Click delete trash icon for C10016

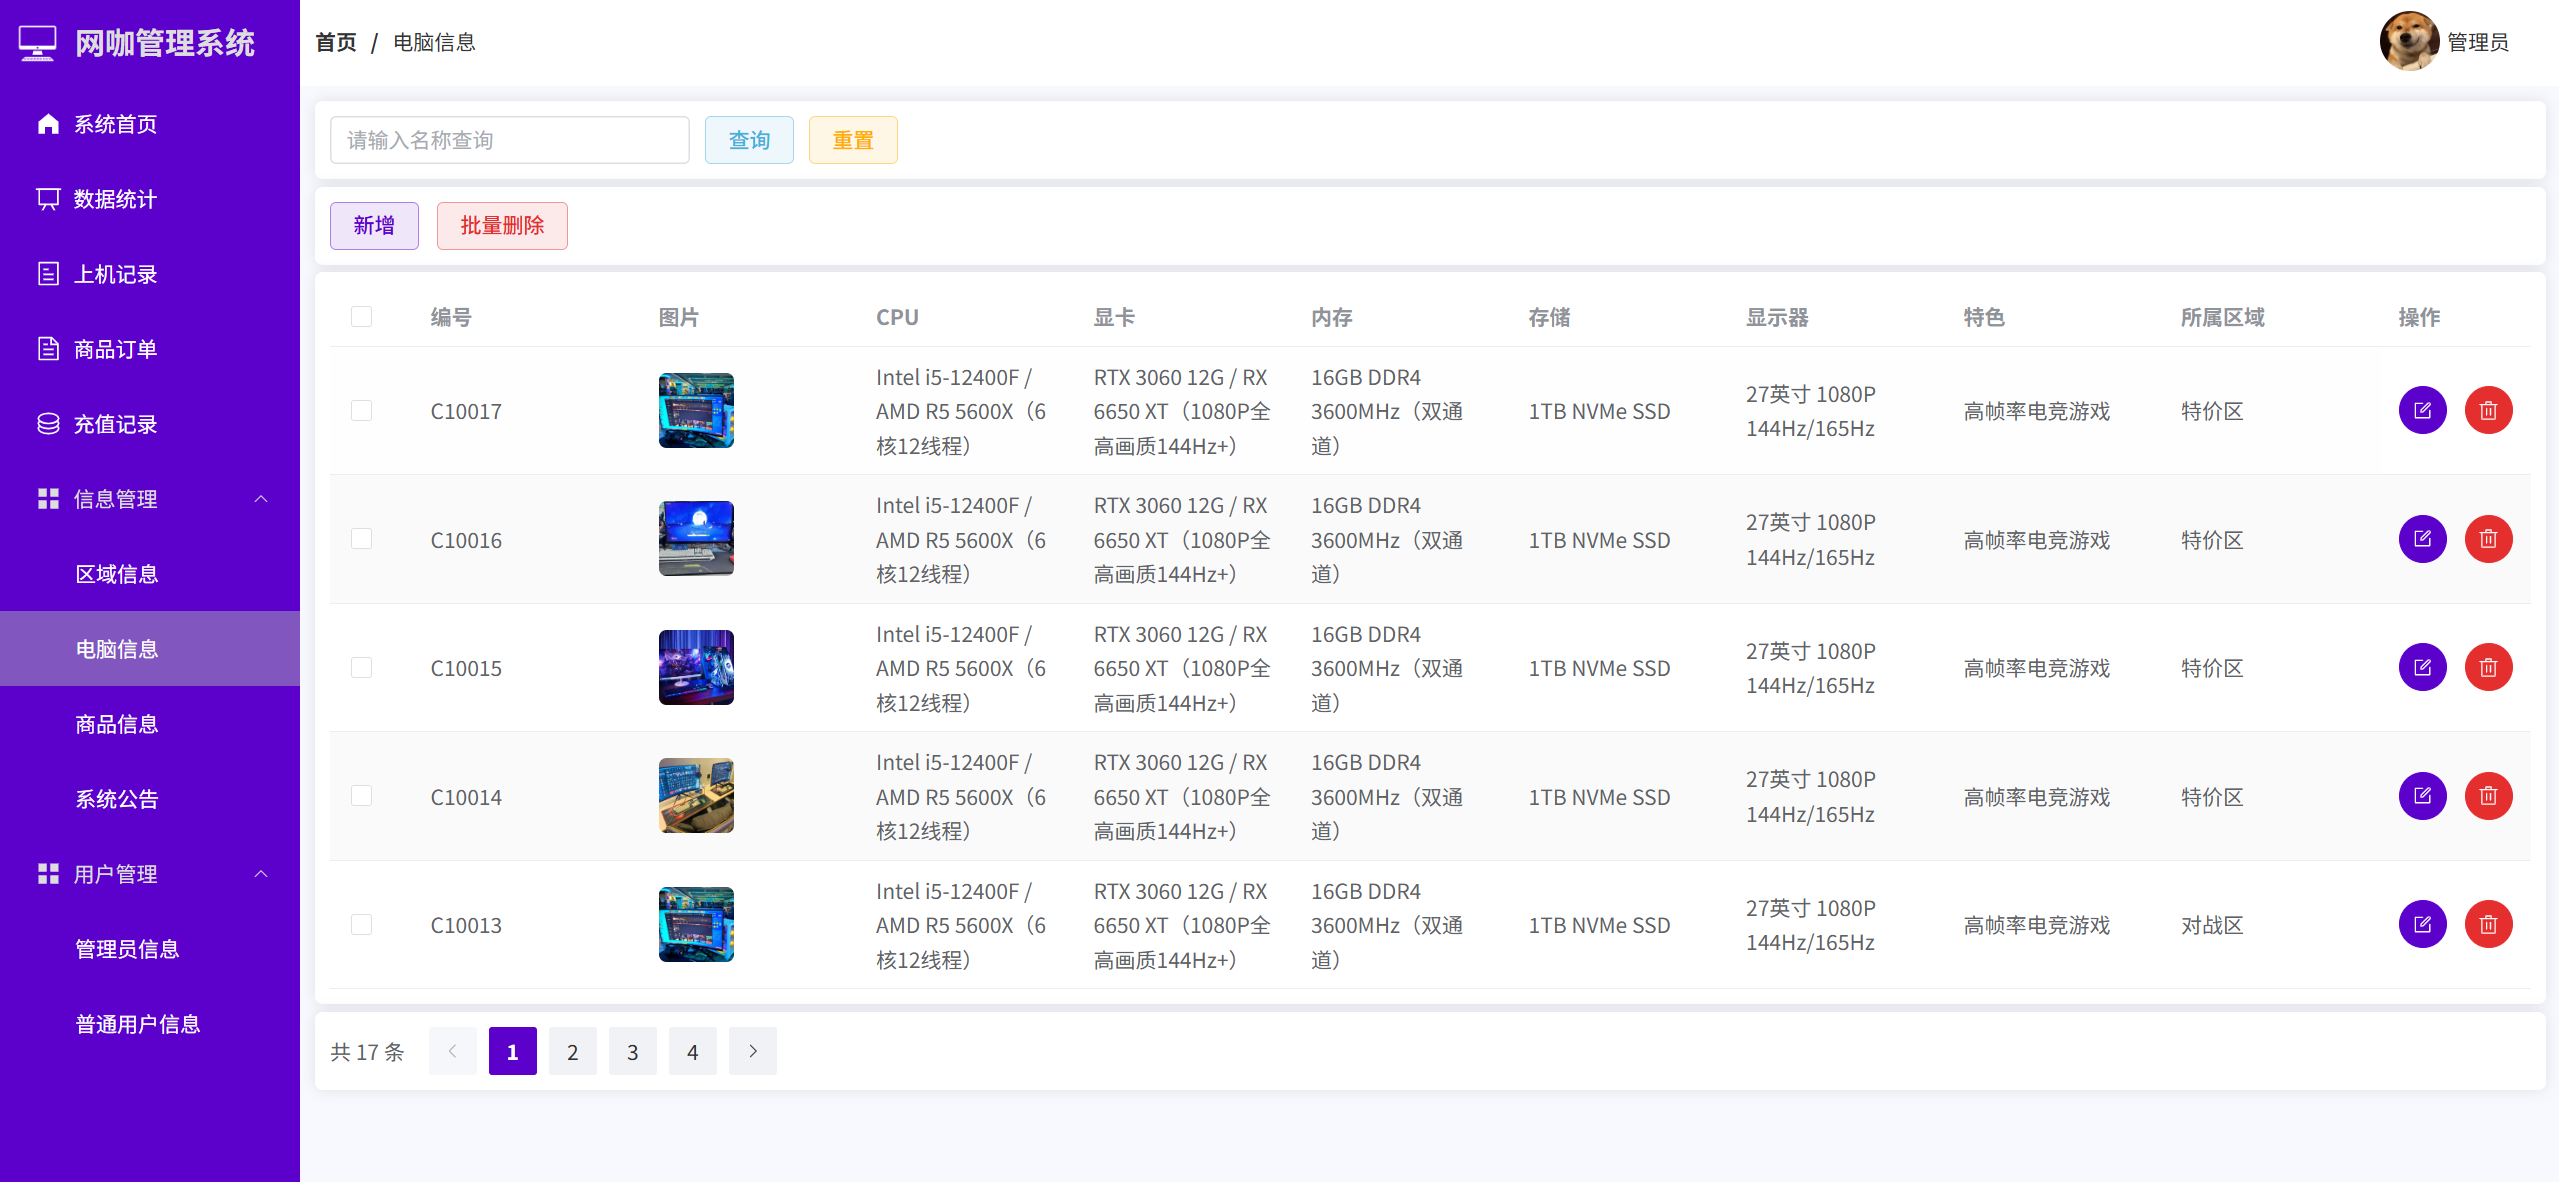pyautogui.click(x=2487, y=539)
